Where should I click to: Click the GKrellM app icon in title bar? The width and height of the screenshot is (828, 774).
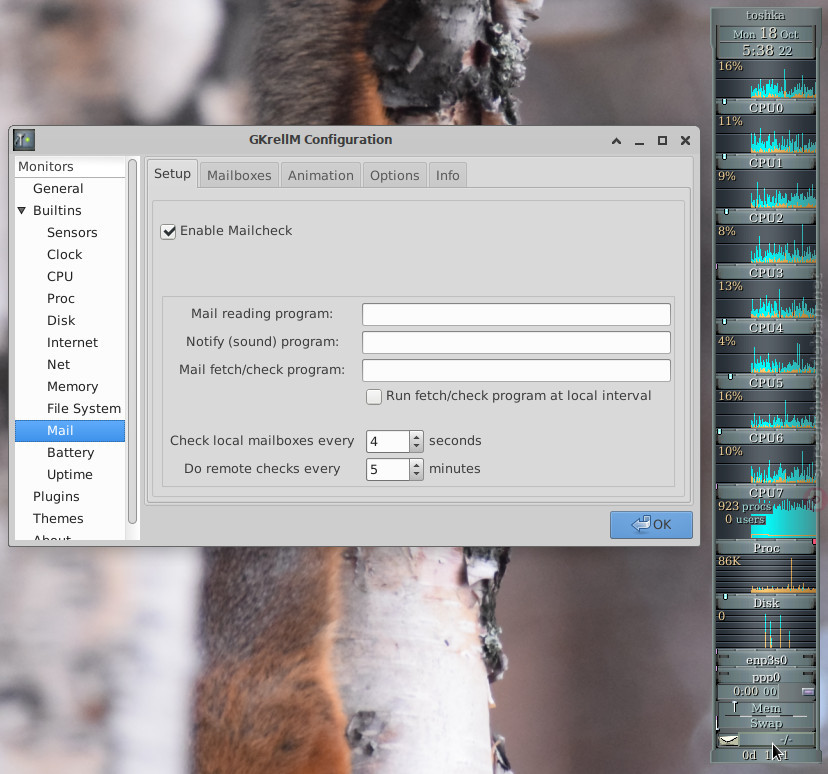24,140
